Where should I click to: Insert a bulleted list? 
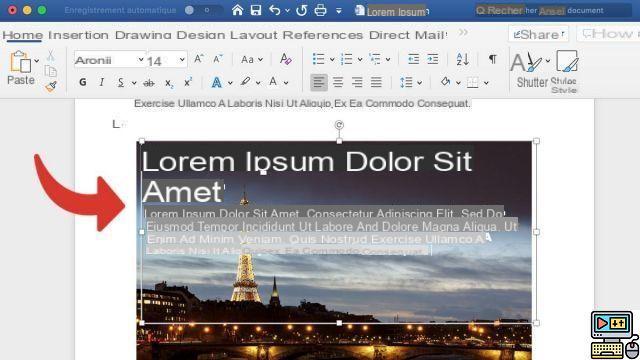coord(318,60)
